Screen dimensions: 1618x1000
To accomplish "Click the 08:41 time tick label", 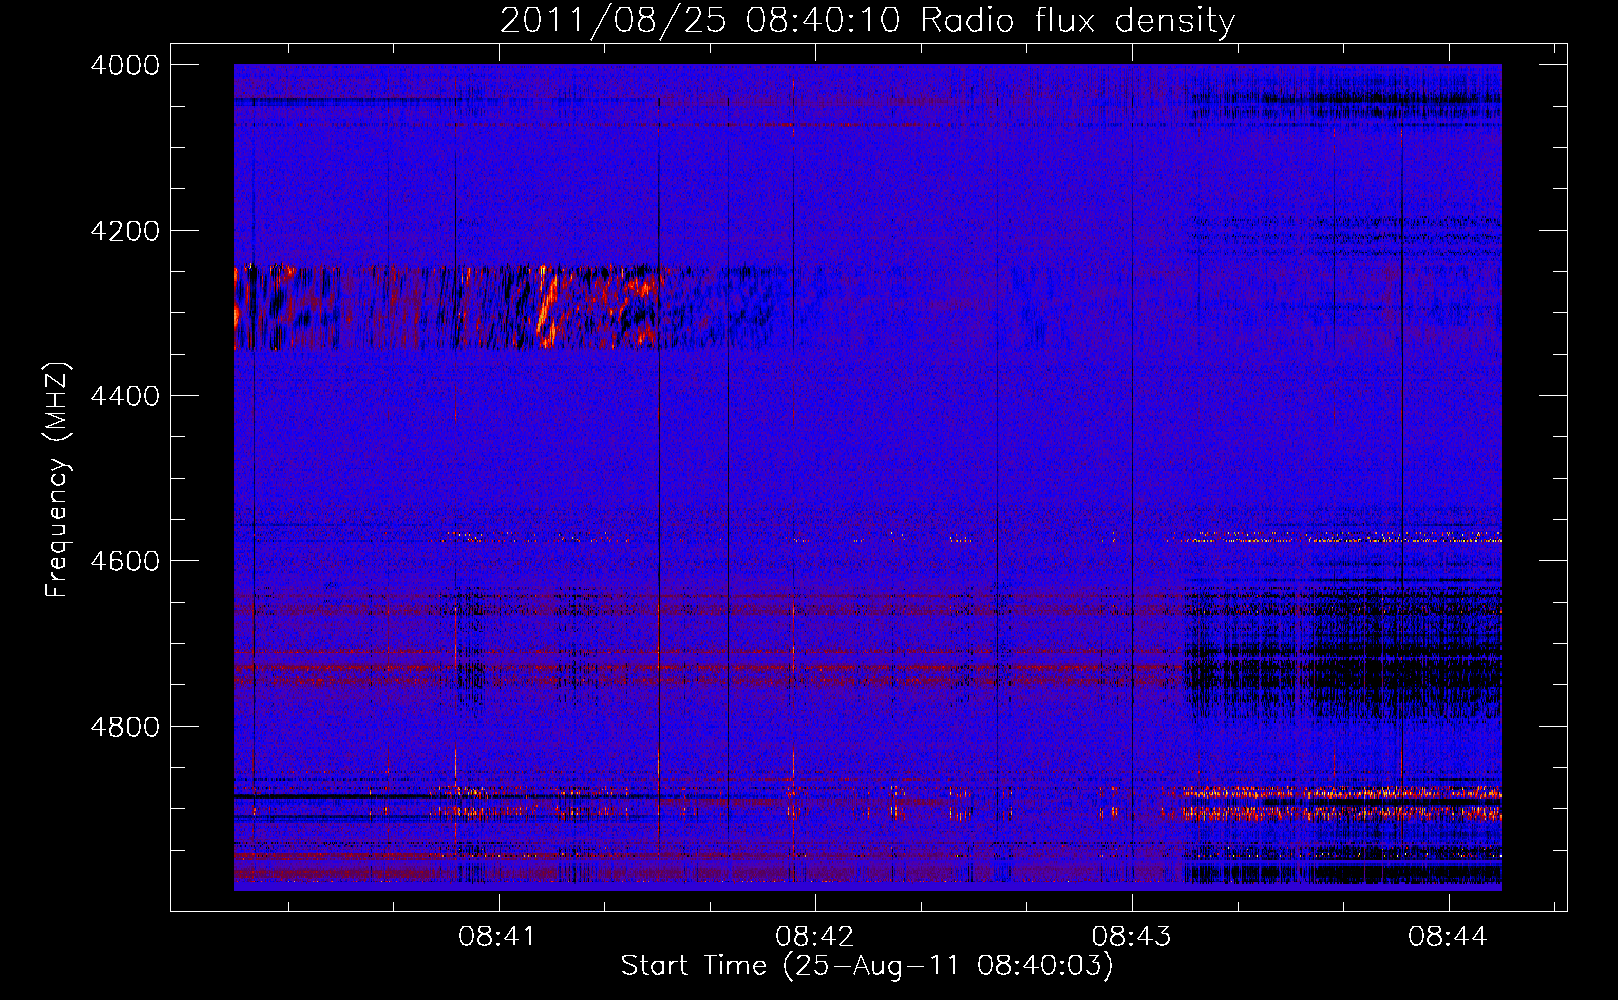I will (x=497, y=936).
